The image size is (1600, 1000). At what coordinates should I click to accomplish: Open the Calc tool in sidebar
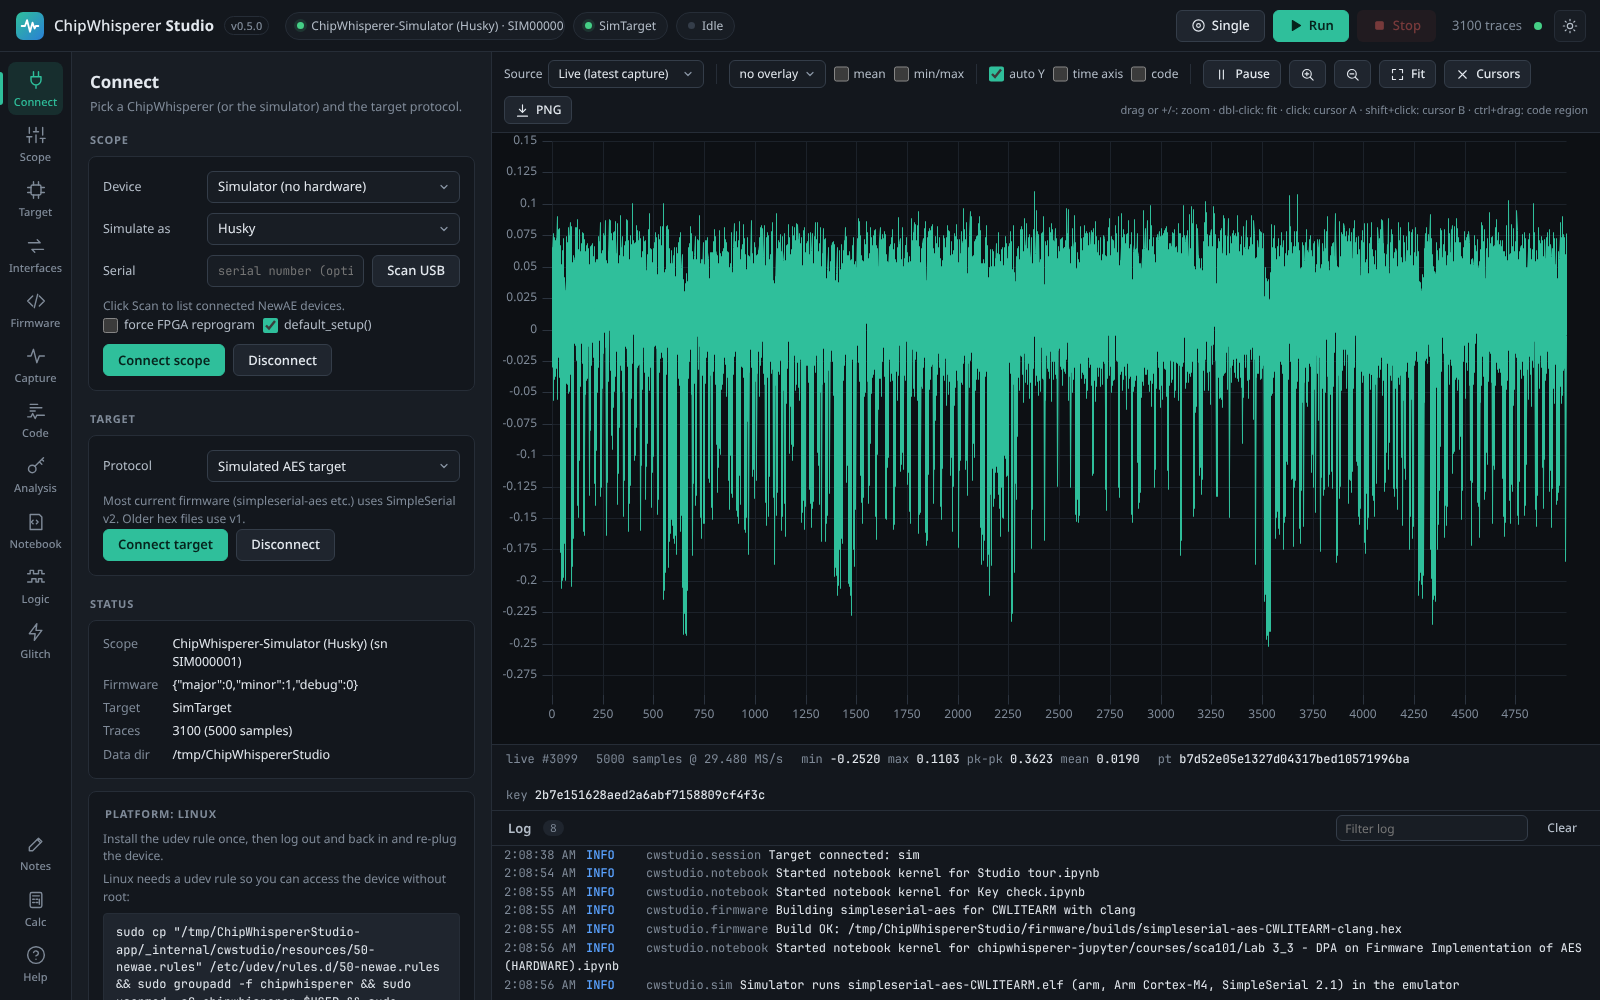pyautogui.click(x=35, y=909)
